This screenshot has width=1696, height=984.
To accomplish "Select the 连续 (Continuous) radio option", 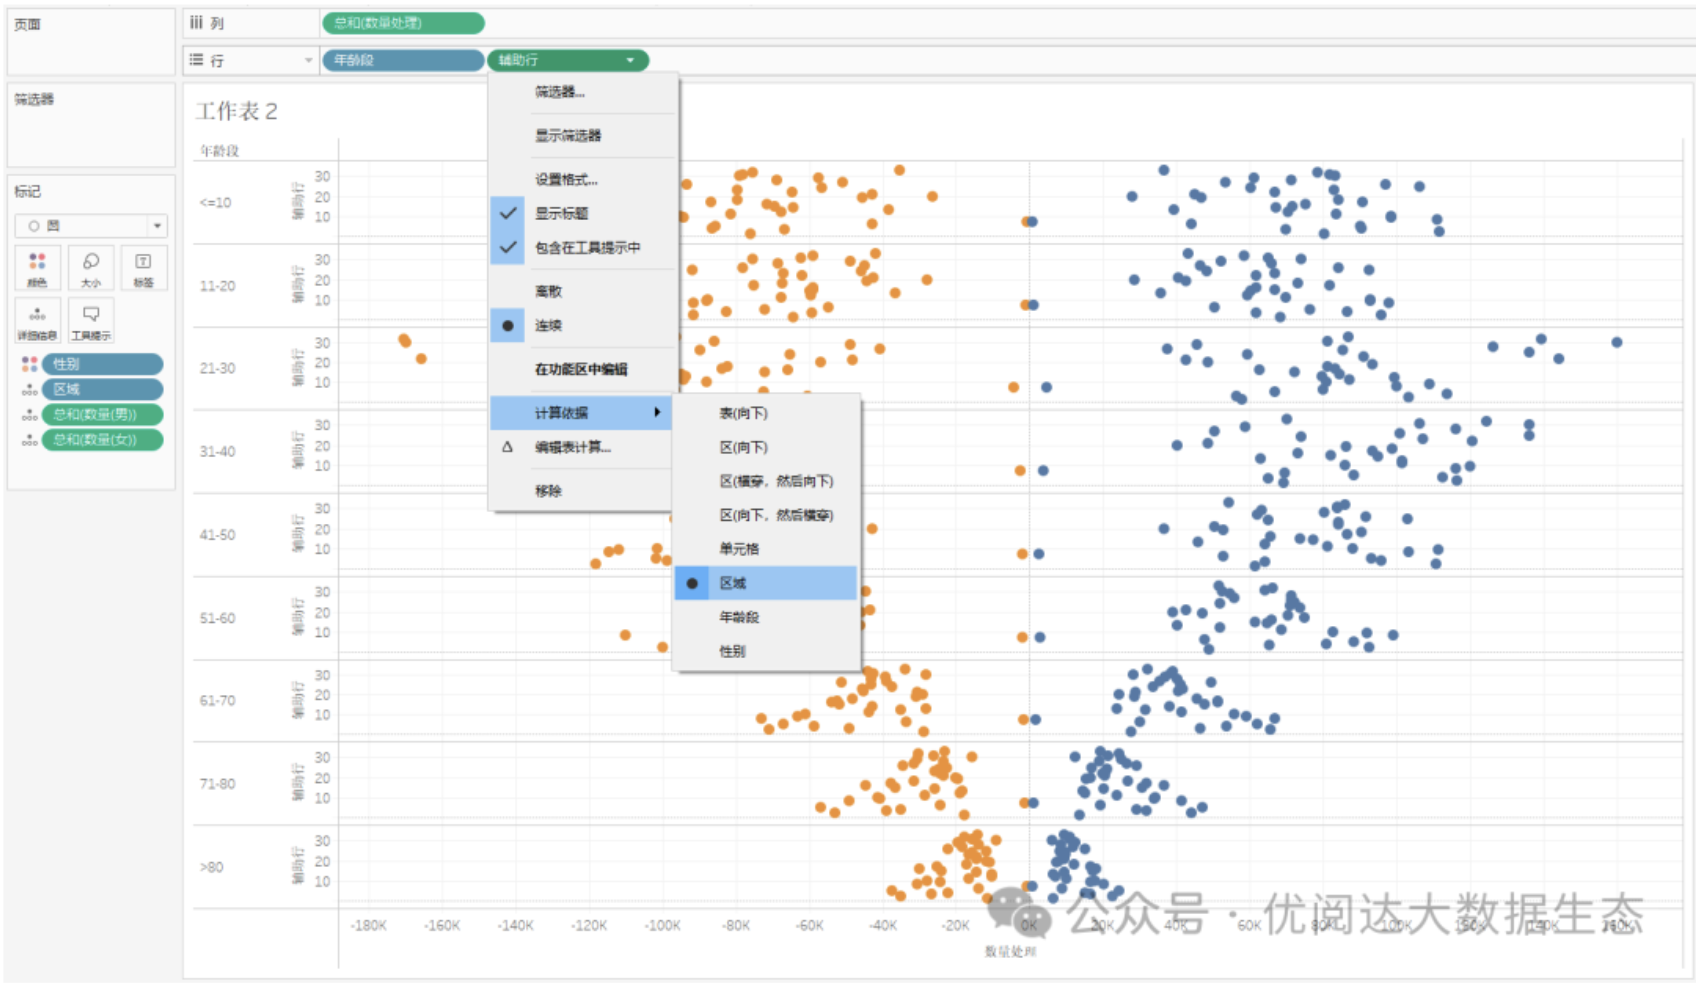I will [548, 325].
